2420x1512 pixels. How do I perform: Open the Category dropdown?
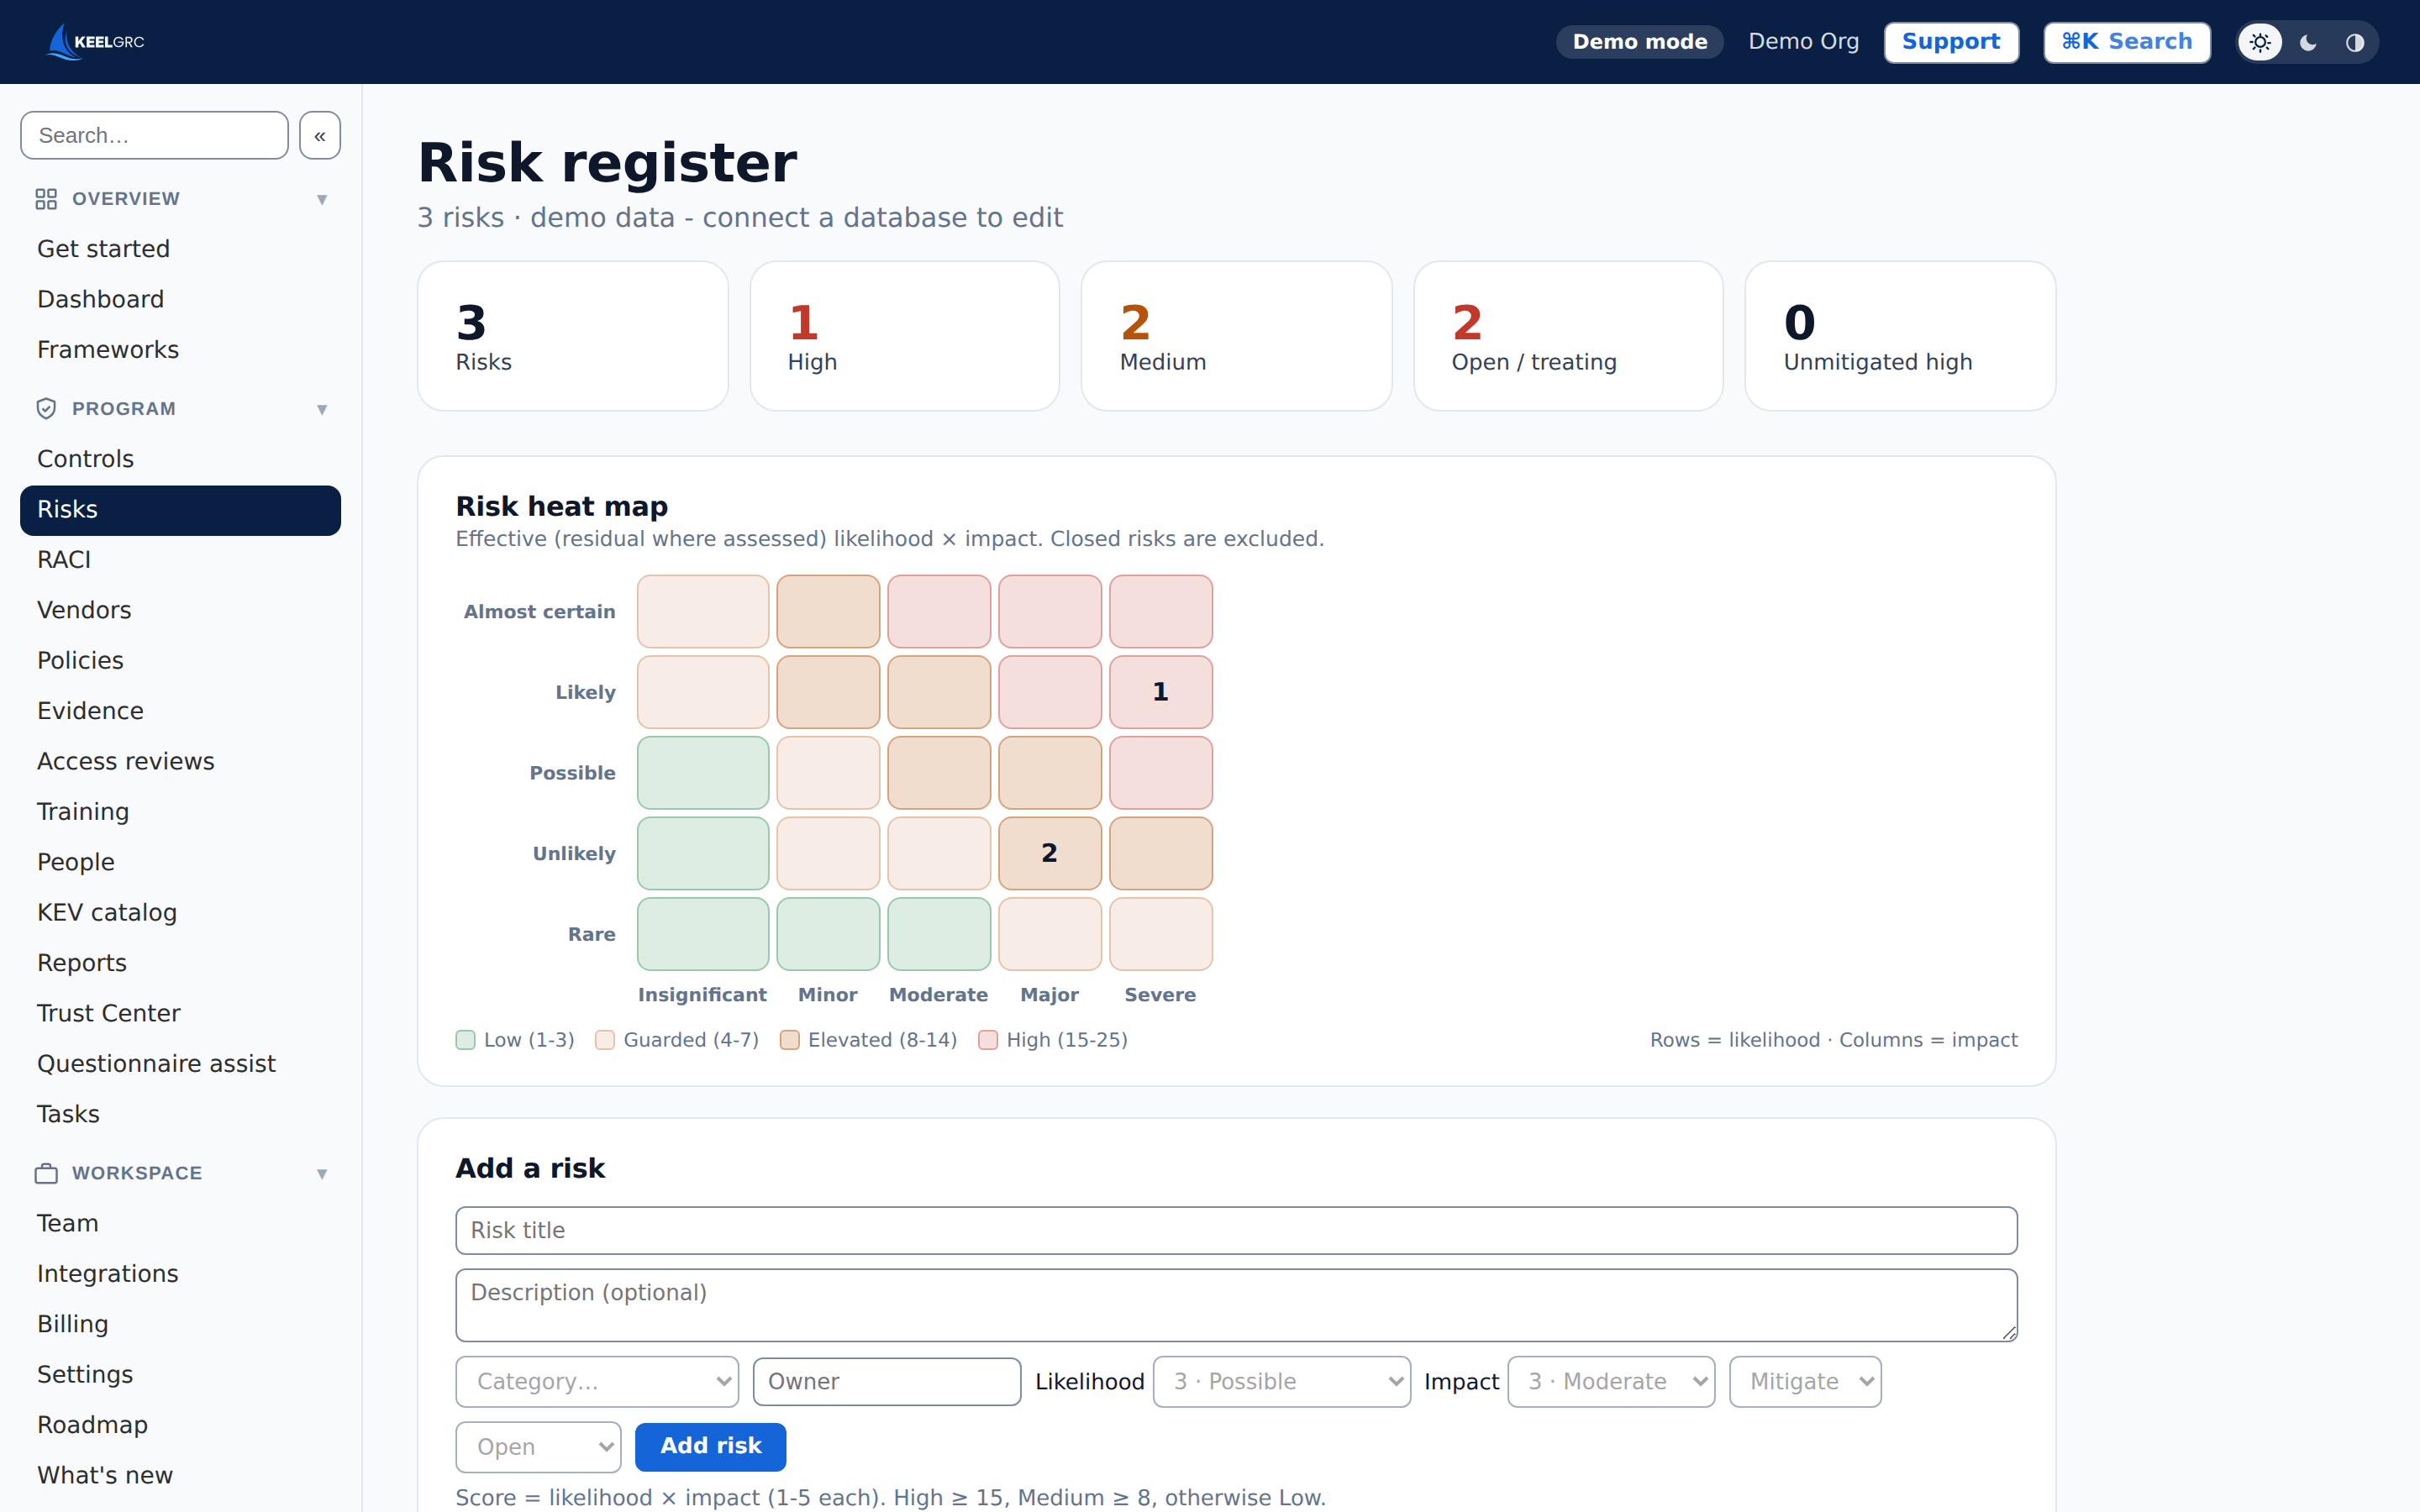click(597, 1381)
